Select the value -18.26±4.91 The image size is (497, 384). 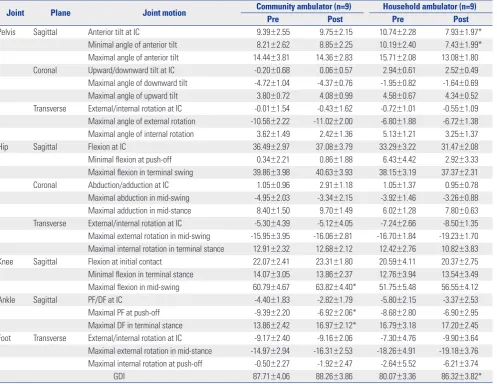[396, 351]
